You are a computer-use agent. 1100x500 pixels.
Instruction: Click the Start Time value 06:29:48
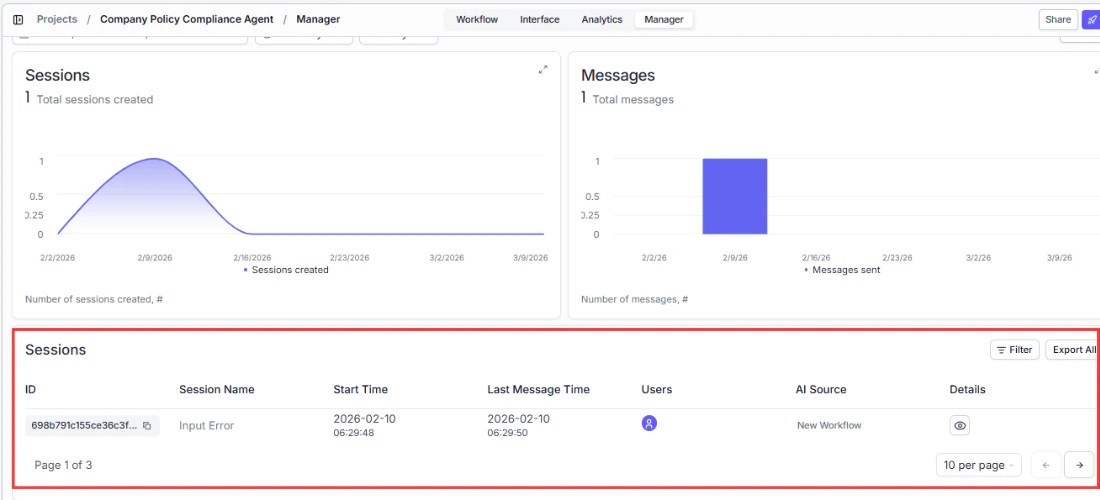tap(354, 433)
